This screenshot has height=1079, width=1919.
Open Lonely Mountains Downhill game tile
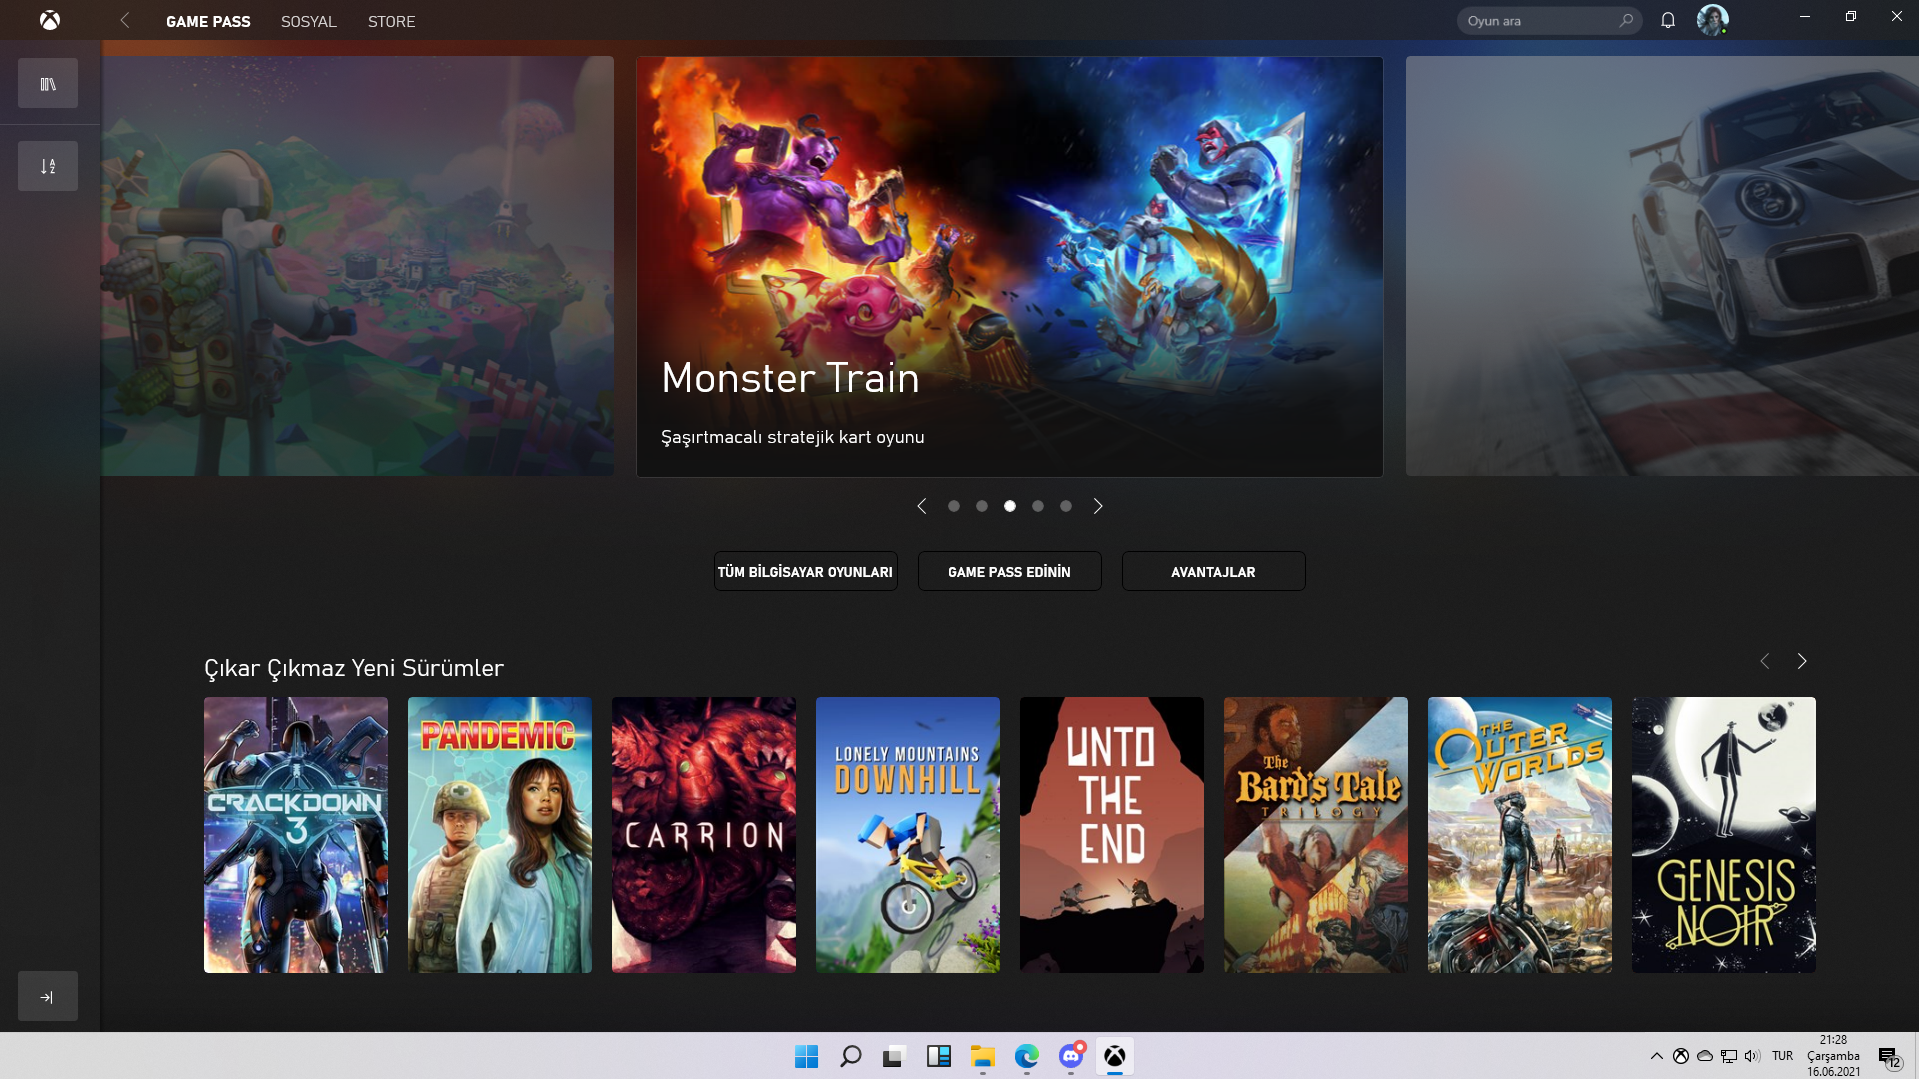click(908, 835)
